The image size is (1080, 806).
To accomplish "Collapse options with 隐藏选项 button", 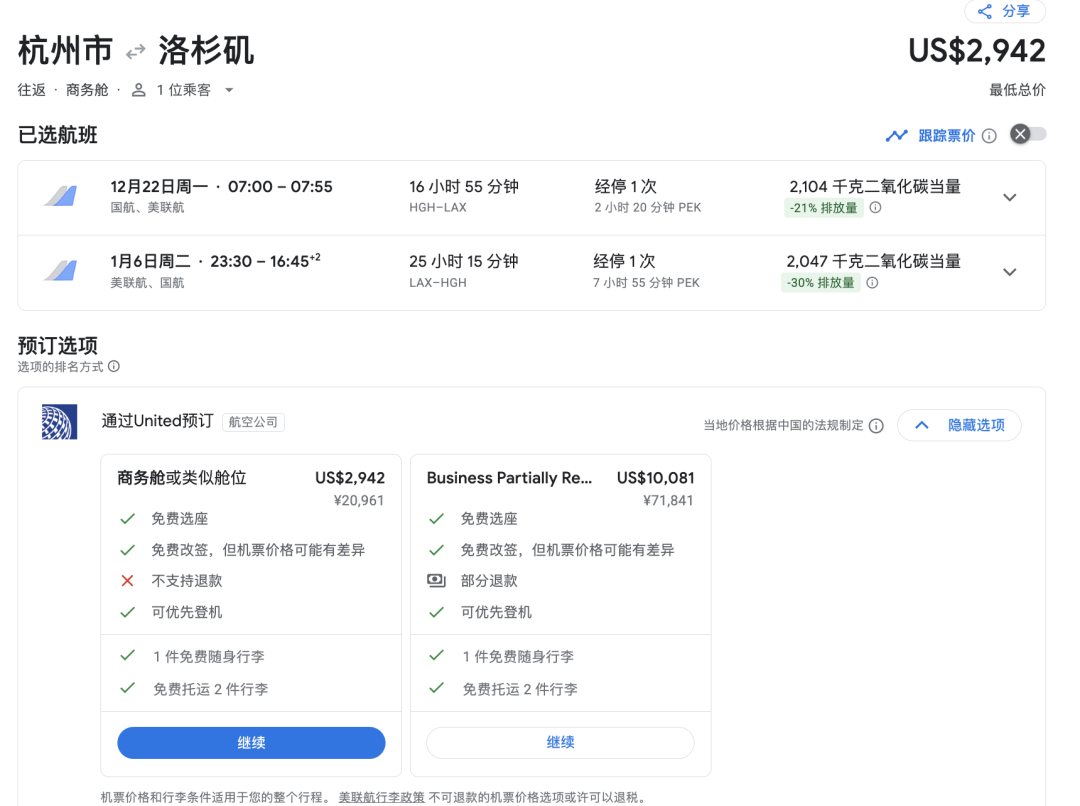I will click(958, 425).
